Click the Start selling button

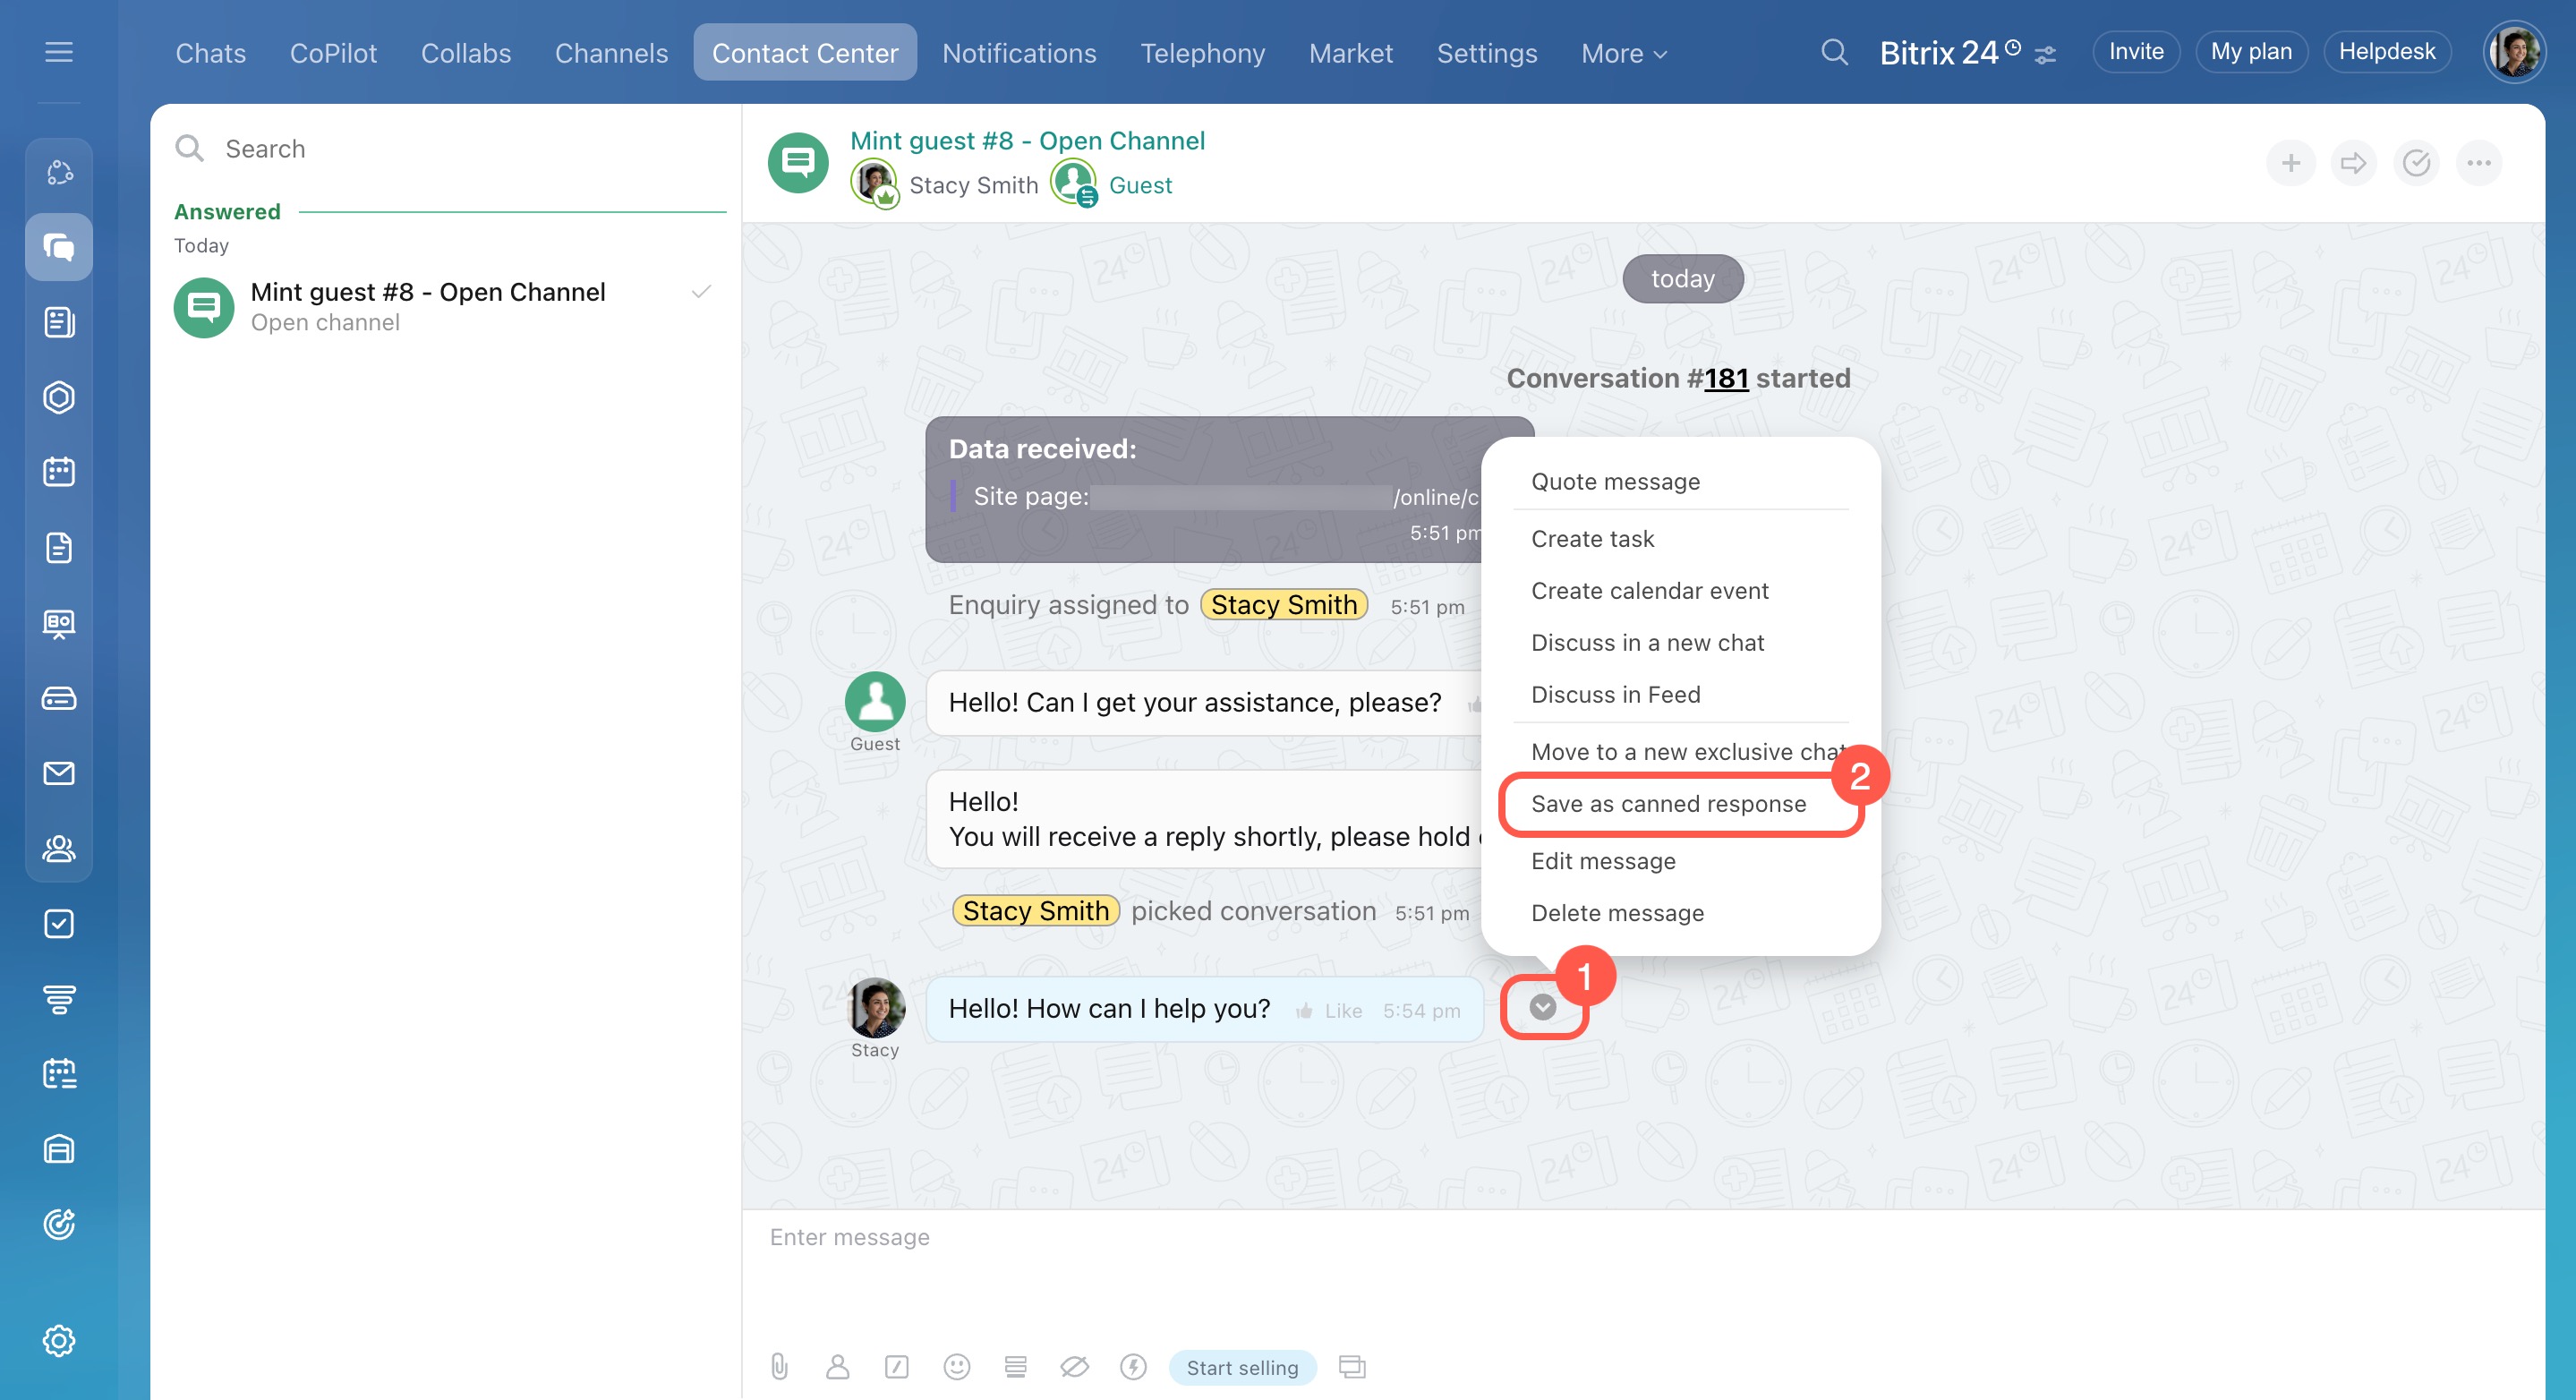click(1242, 1367)
